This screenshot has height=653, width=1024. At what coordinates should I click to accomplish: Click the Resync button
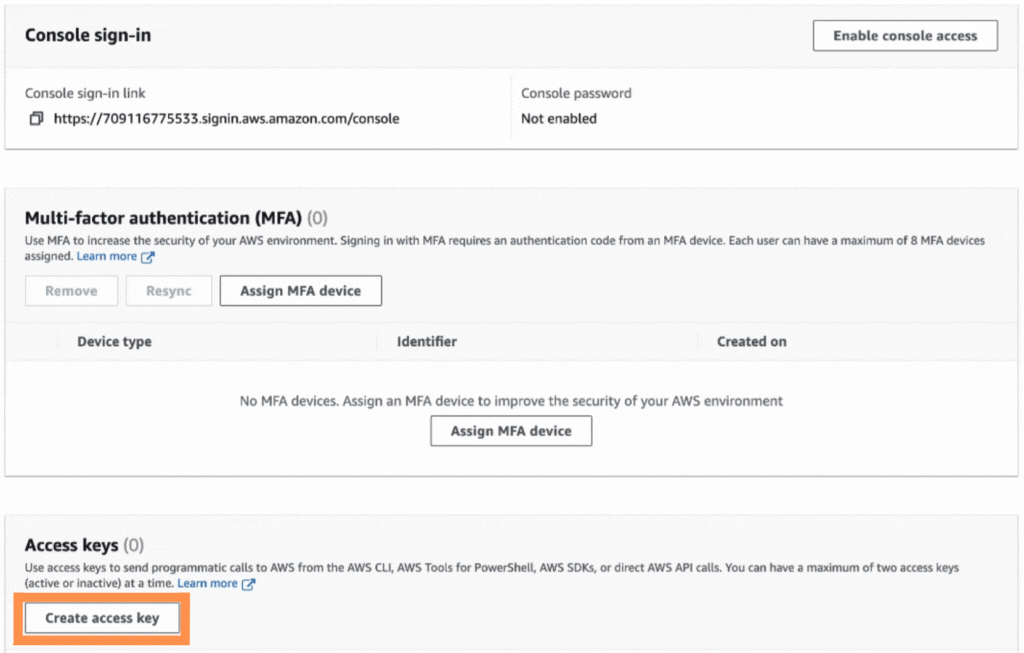pos(168,290)
